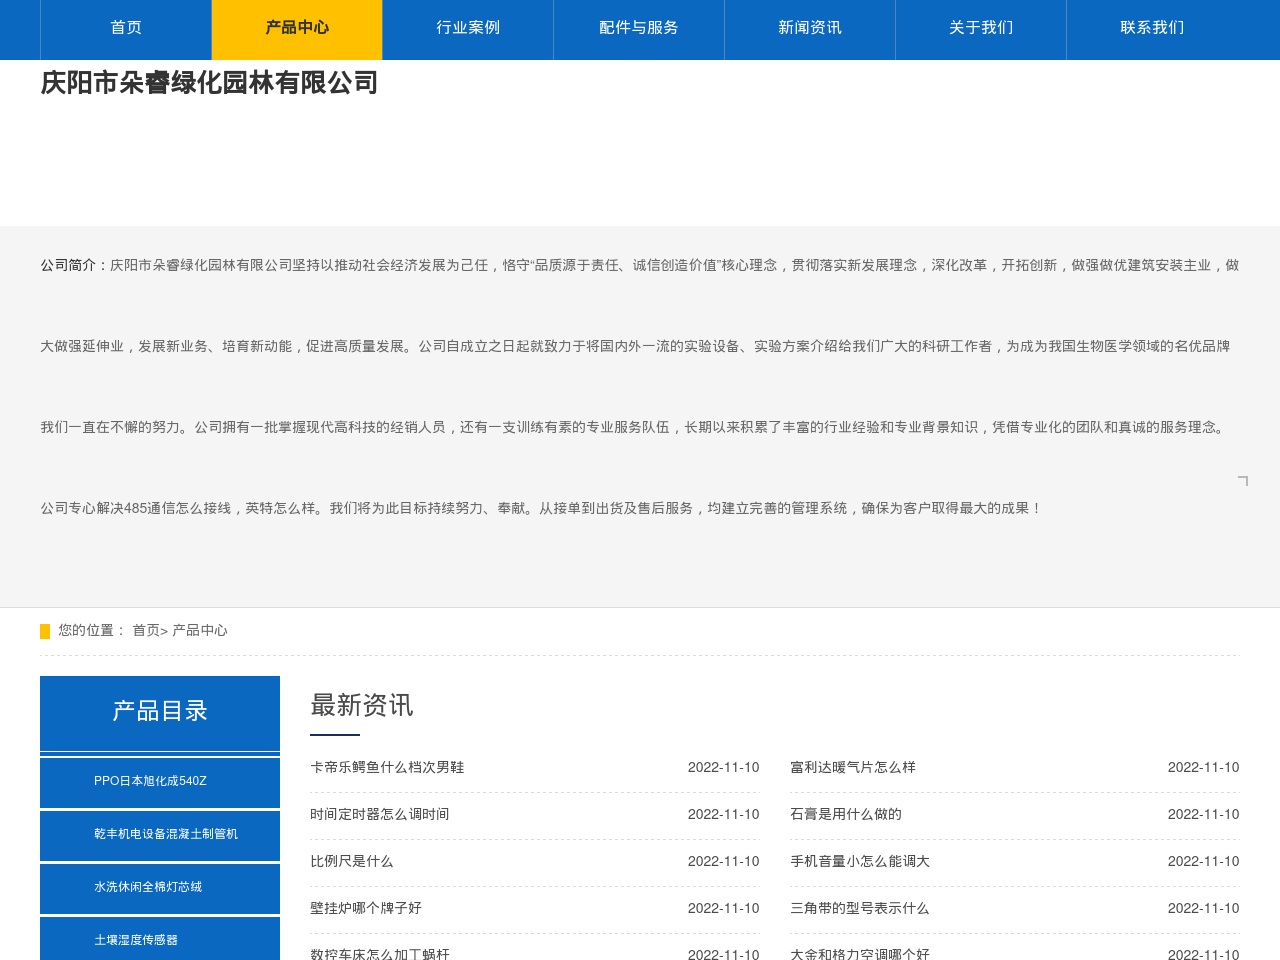Go to the 行业案例 menu item

click(468, 28)
